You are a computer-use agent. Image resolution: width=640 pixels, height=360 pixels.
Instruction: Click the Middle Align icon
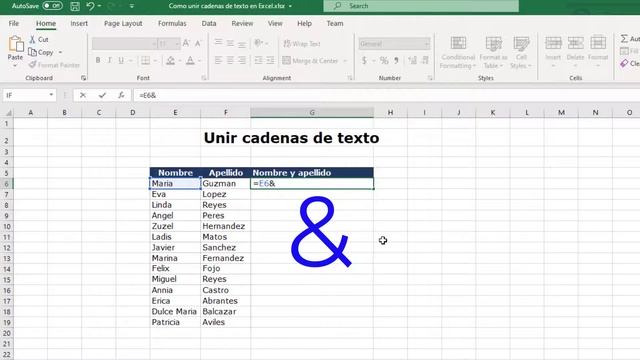click(x=230, y=42)
